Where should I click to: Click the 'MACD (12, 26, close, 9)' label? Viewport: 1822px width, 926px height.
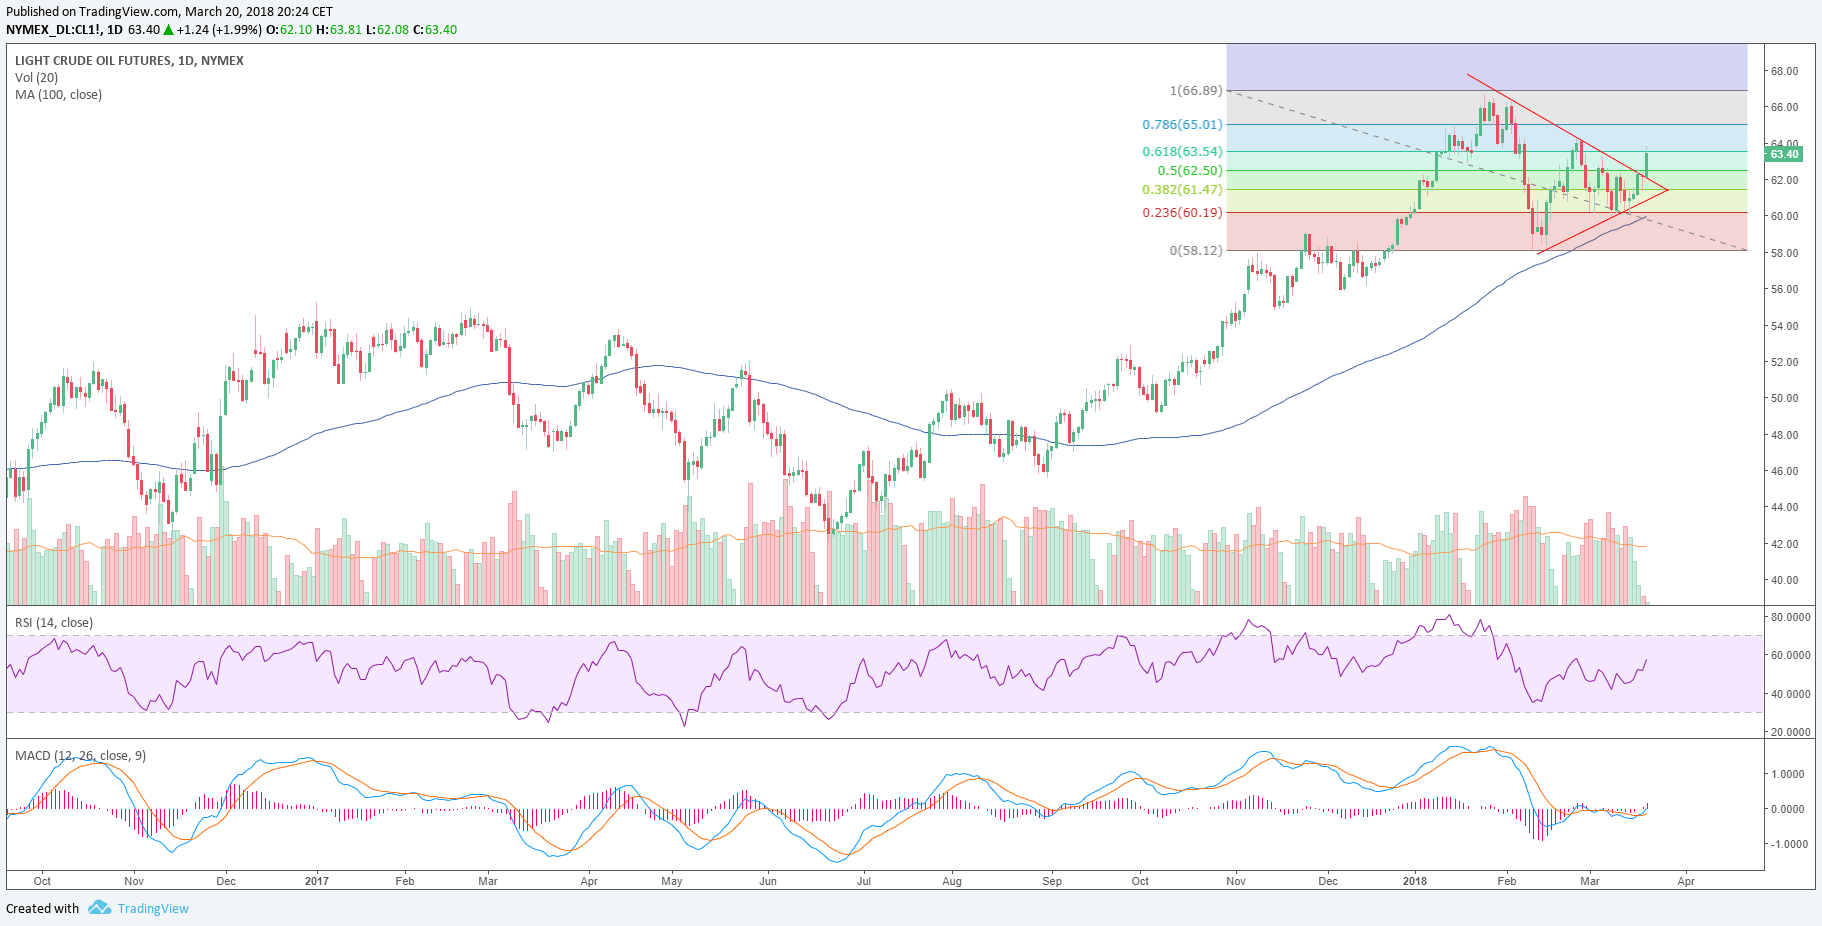[80, 755]
